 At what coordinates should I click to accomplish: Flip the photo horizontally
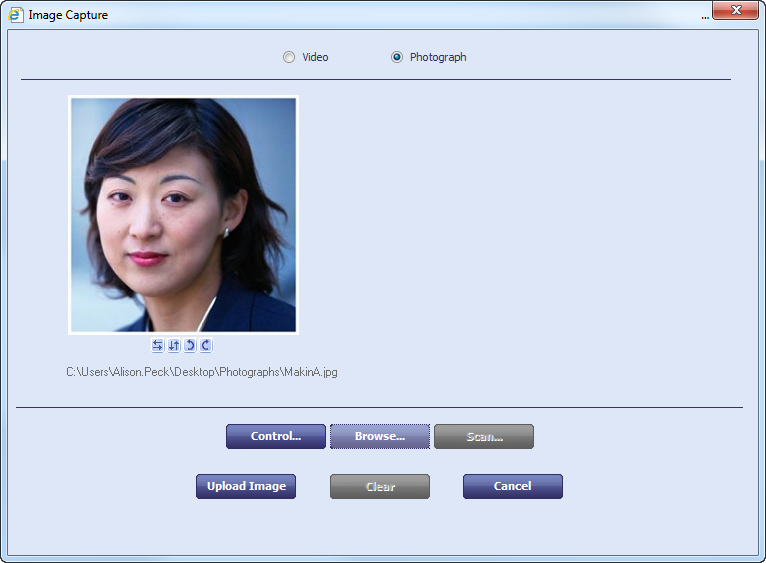click(x=157, y=345)
